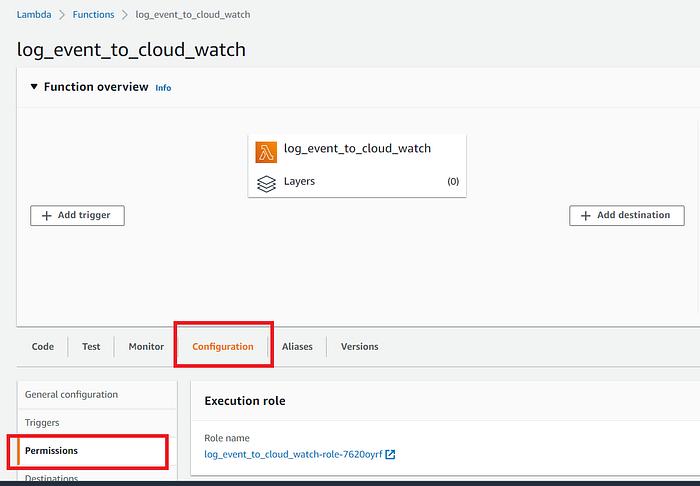Click the Layers (0) row
This screenshot has height=486, width=700.
(357, 182)
